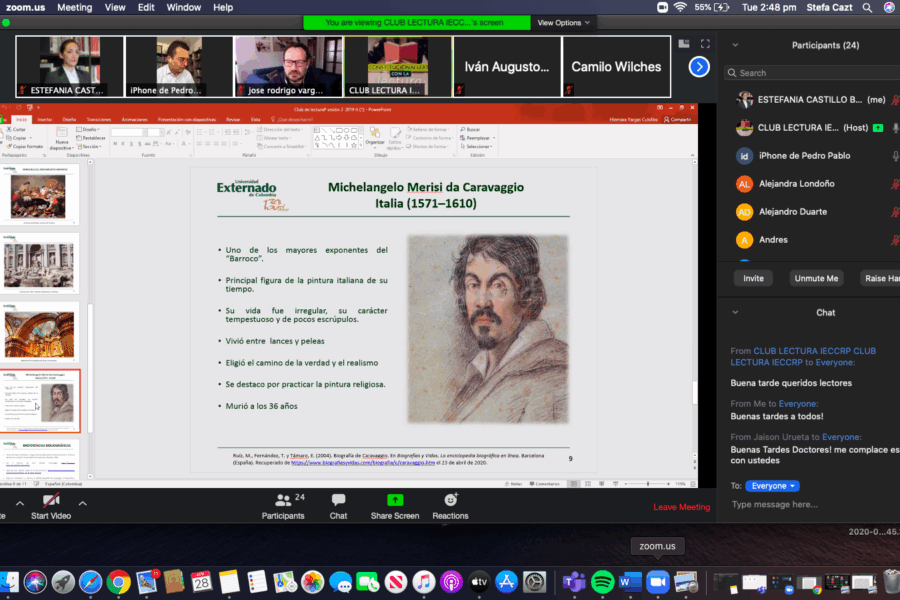Collapse the Participants panel chevron

coord(735,45)
